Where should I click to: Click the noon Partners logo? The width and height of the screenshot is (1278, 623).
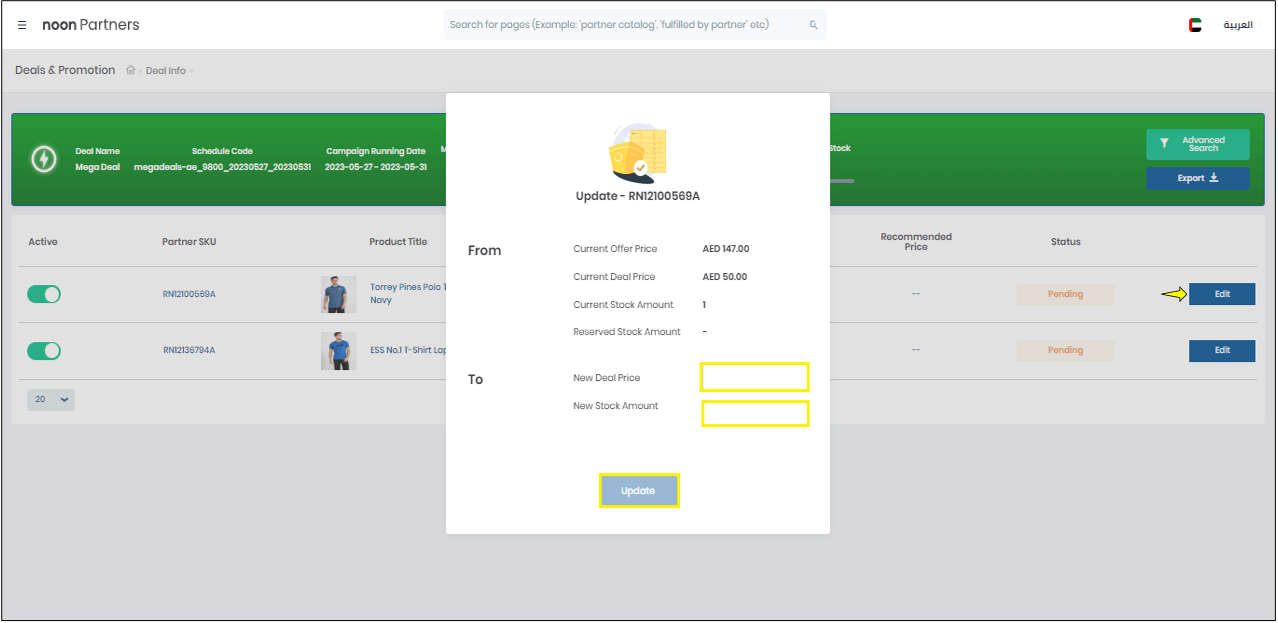click(91, 25)
